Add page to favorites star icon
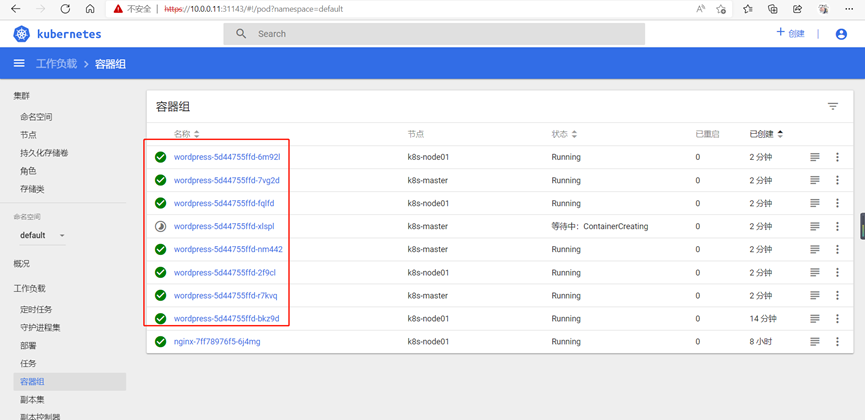This screenshot has width=865, height=420. tap(720, 9)
